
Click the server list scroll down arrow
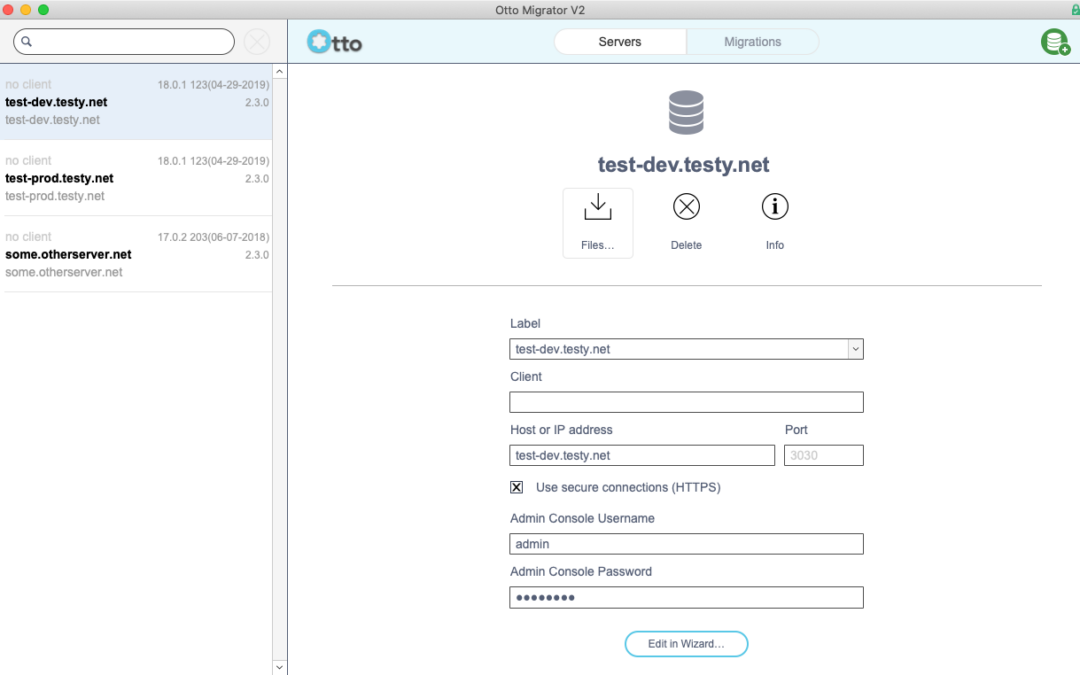point(280,667)
